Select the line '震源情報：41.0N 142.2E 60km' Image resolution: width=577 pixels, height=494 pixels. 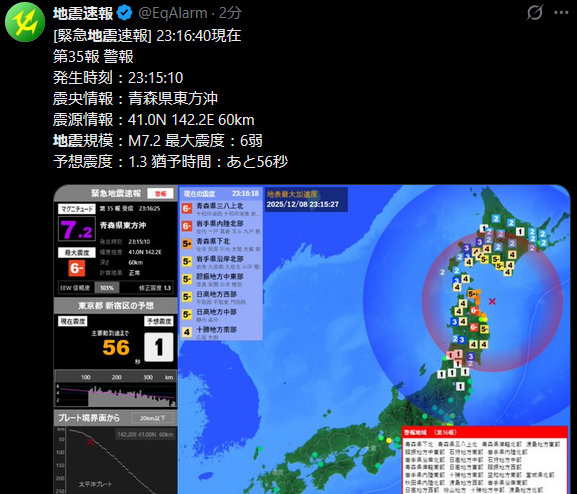pos(154,120)
